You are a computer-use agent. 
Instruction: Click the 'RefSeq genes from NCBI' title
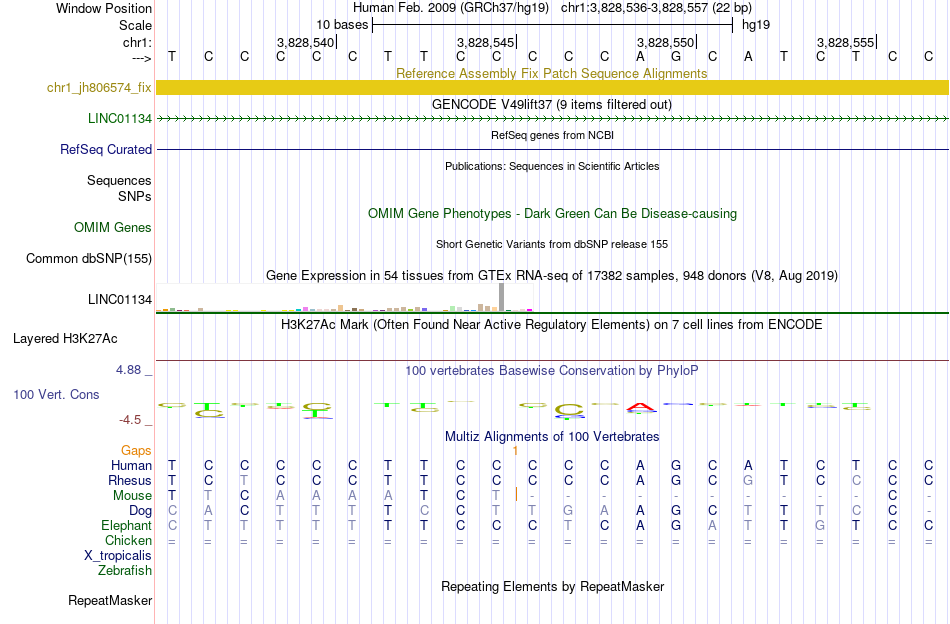pyautogui.click(x=552, y=135)
